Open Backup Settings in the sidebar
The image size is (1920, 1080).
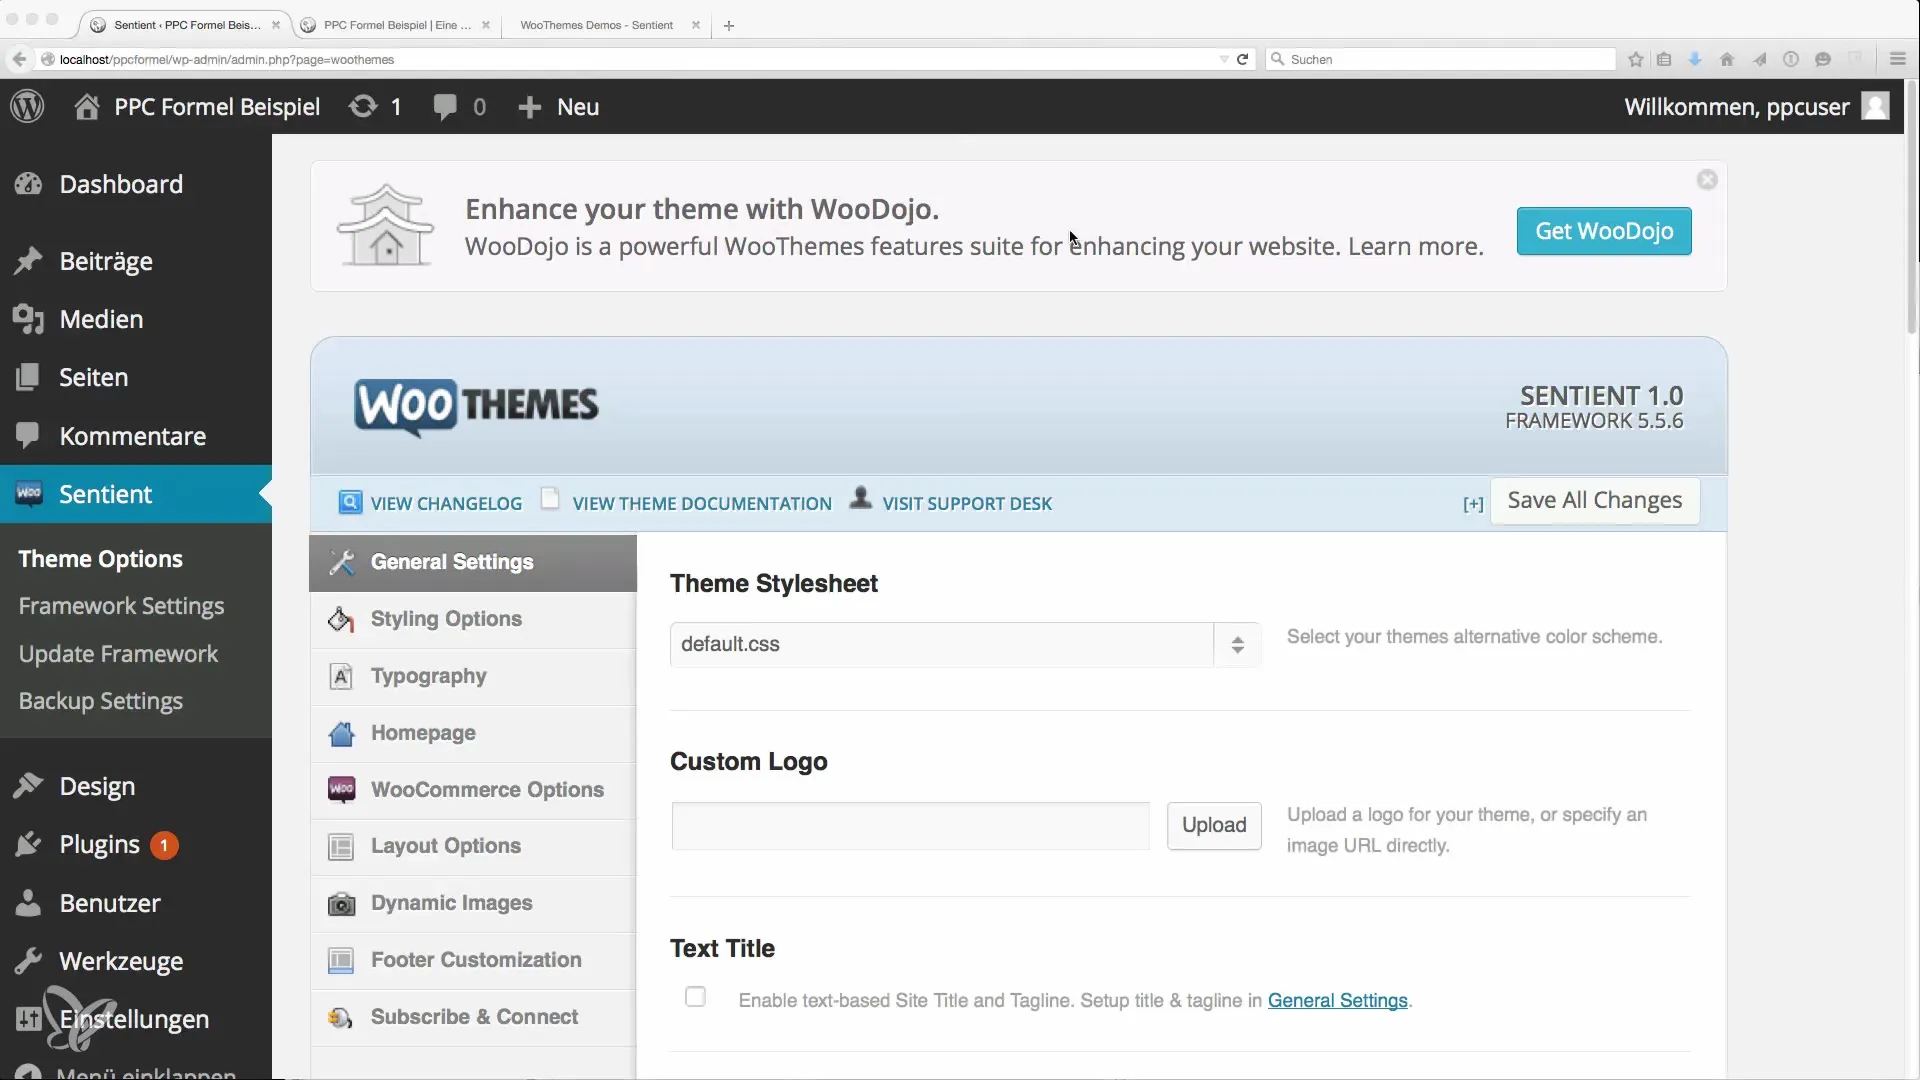coord(101,701)
